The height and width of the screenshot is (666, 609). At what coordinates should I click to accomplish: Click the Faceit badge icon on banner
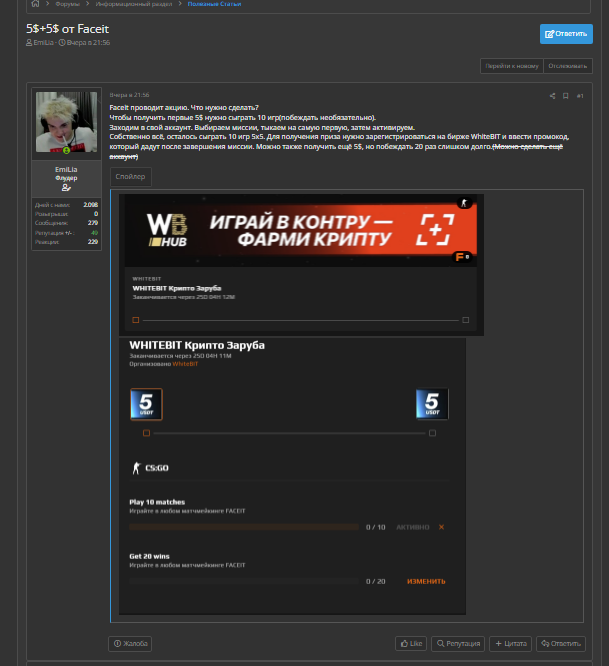[x=462, y=257]
